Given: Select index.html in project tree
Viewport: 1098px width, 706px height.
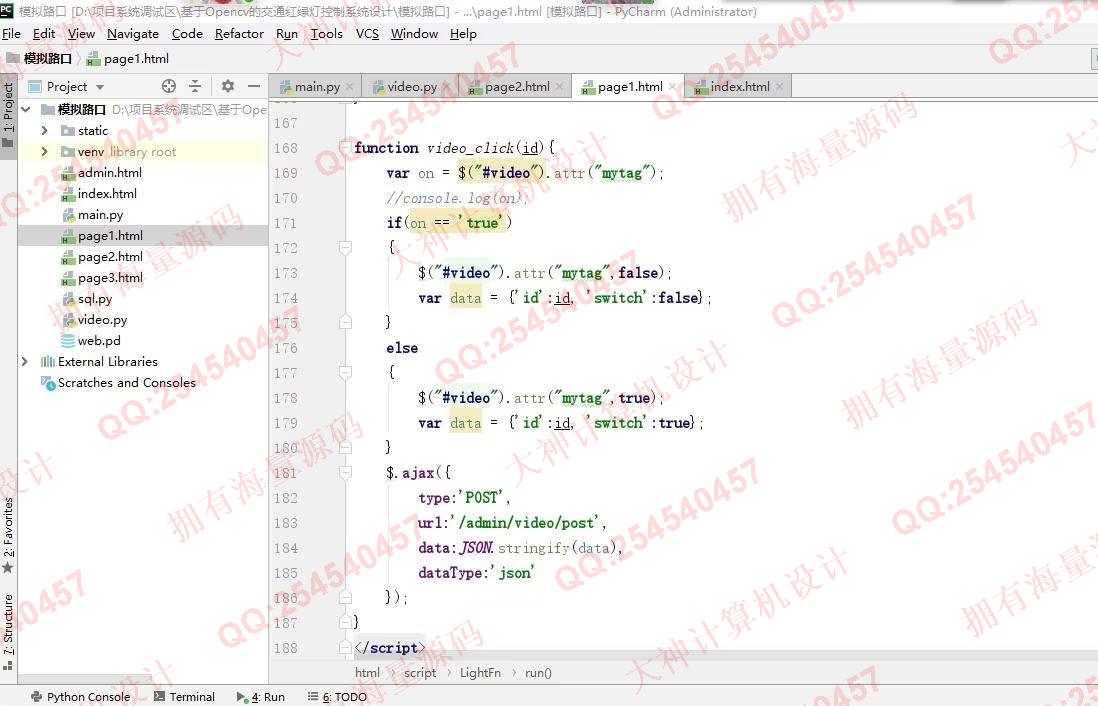Looking at the screenshot, I should click(107, 194).
